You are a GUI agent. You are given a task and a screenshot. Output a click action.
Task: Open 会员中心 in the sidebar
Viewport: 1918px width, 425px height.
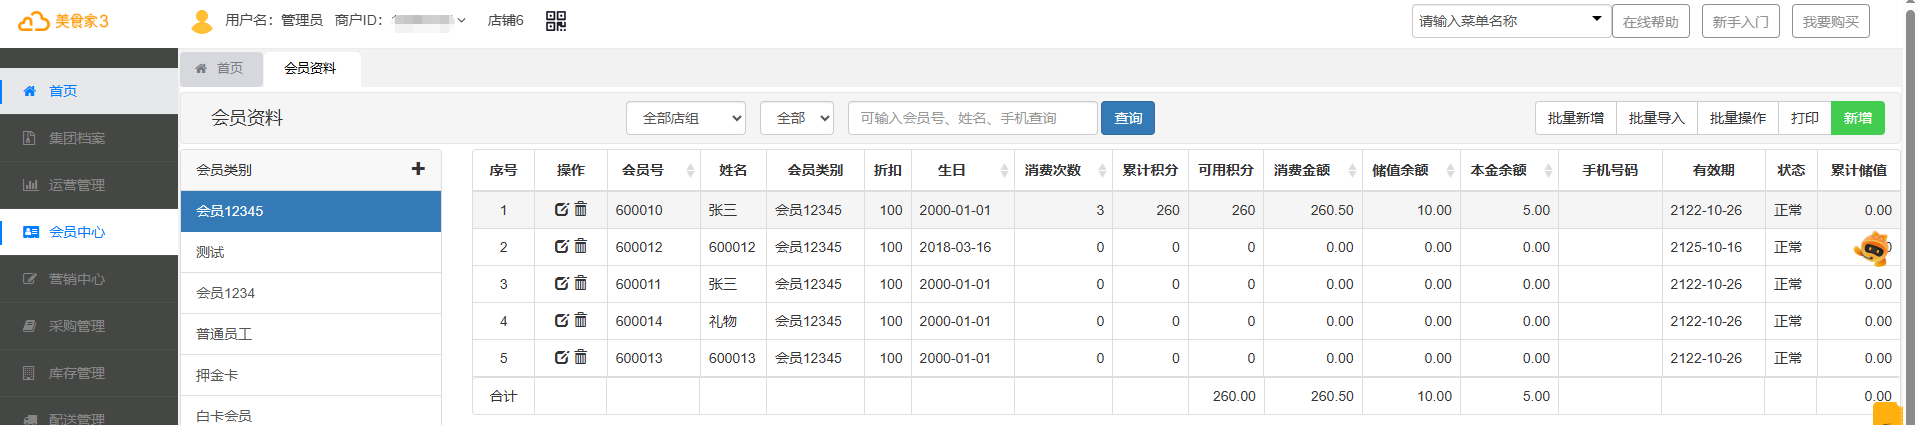coord(77,232)
